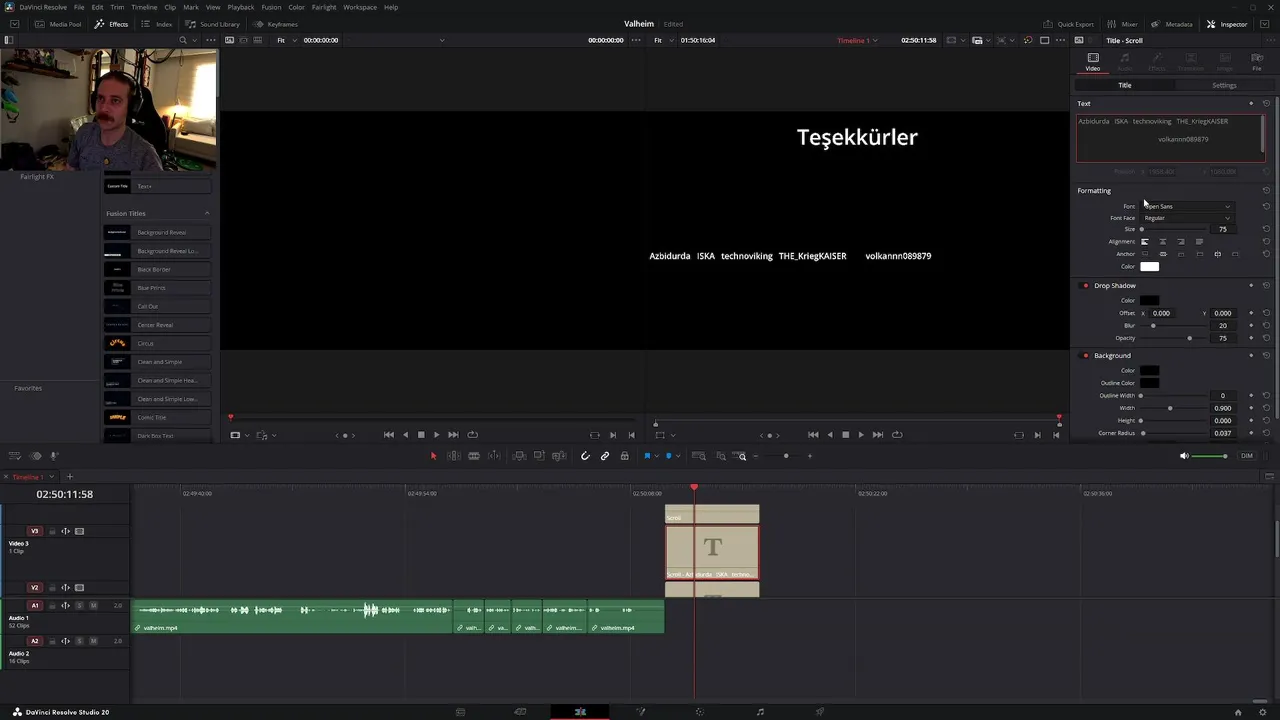Open the Timeline menu
This screenshot has width=1280, height=720.
(x=144, y=7)
